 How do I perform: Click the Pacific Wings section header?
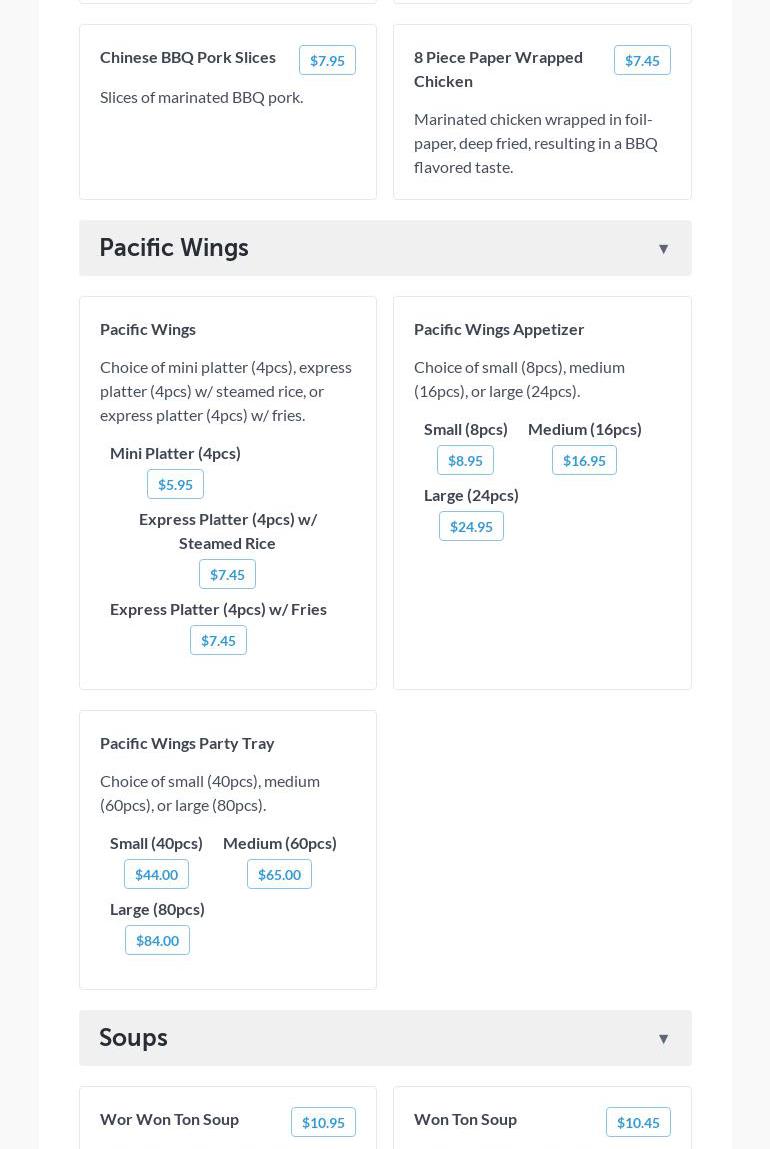(174, 248)
